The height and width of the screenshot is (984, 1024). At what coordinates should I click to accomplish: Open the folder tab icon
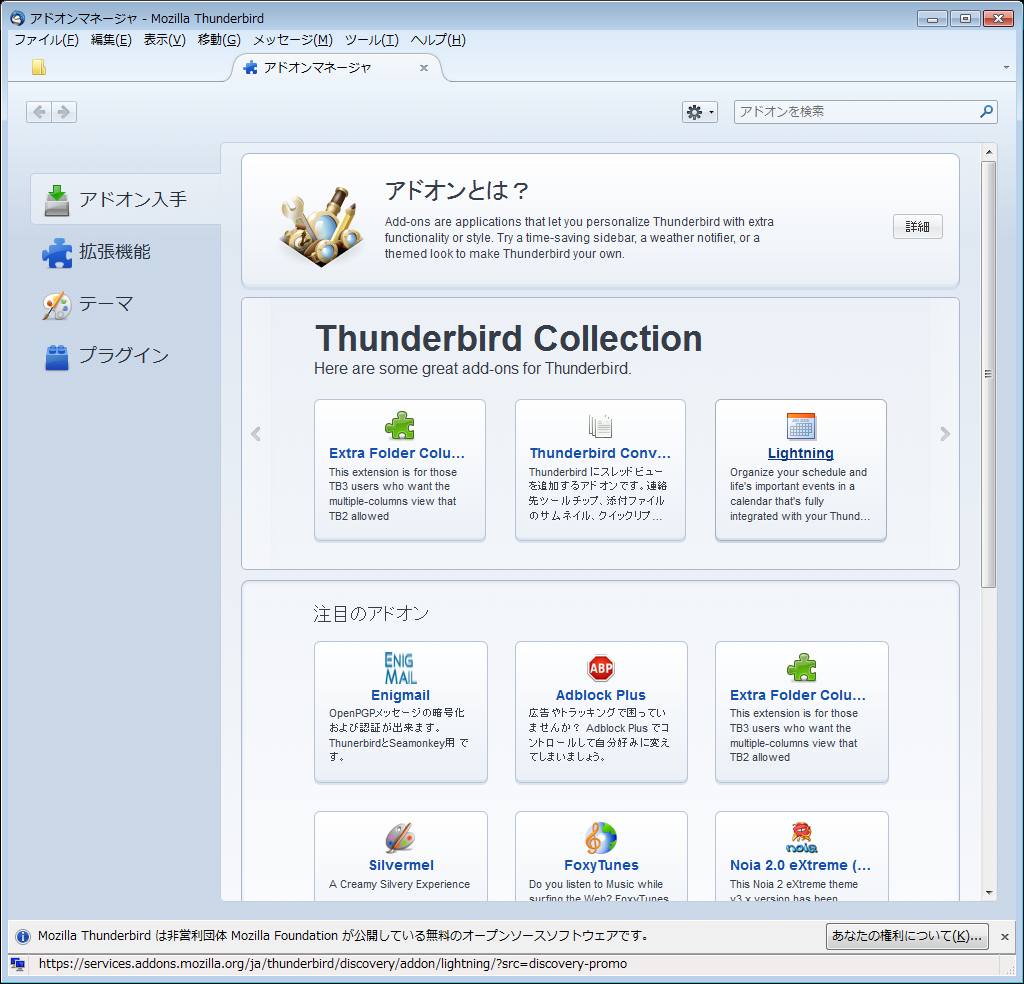pyautogui.click(x=39, y=68)
